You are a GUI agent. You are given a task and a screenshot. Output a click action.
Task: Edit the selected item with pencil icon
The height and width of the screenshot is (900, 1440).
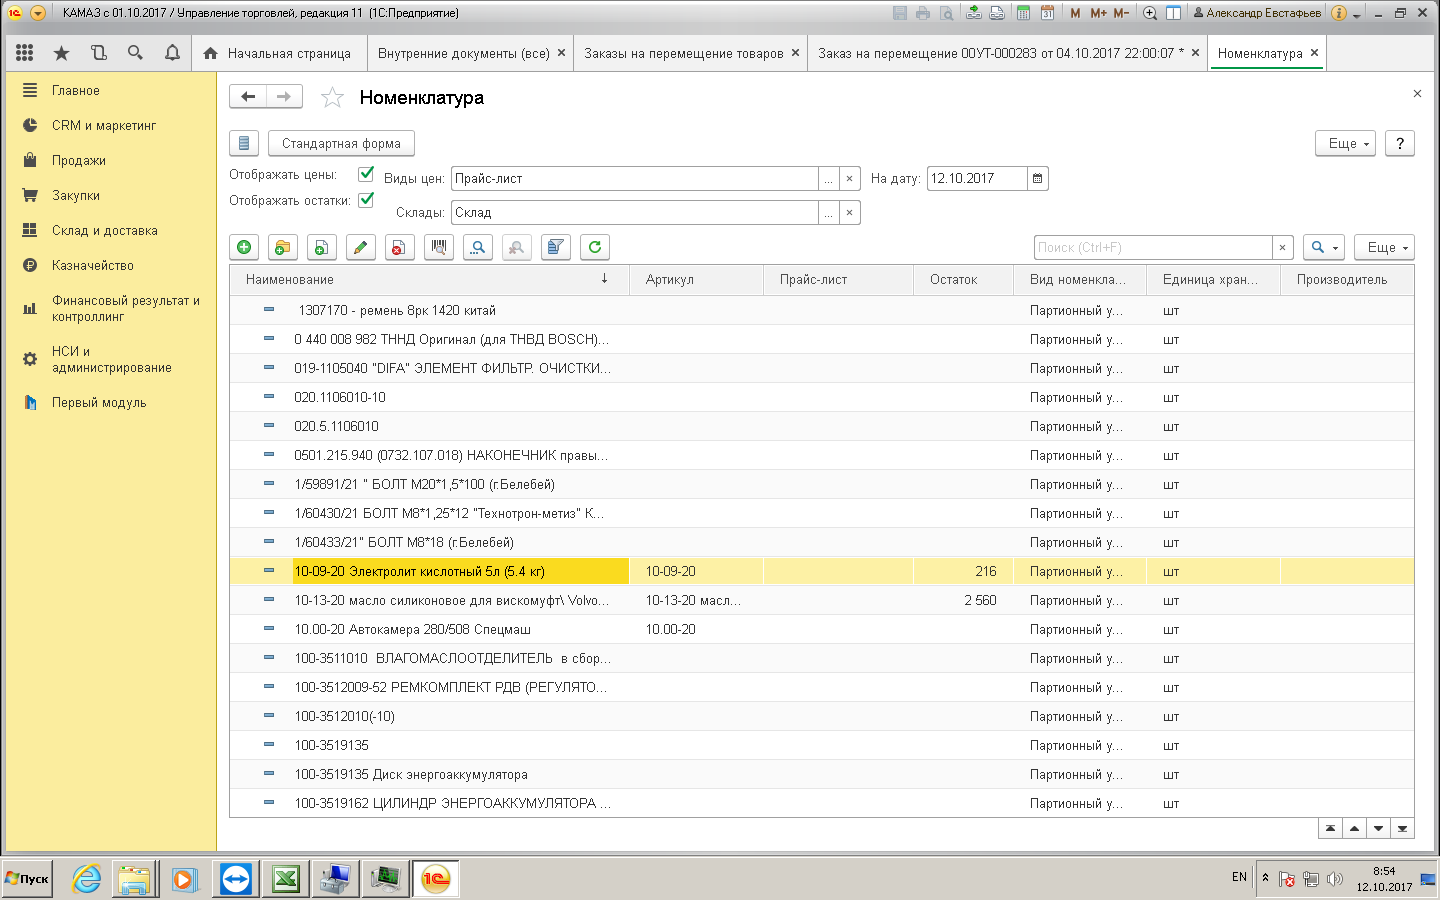tap(360, 247)
